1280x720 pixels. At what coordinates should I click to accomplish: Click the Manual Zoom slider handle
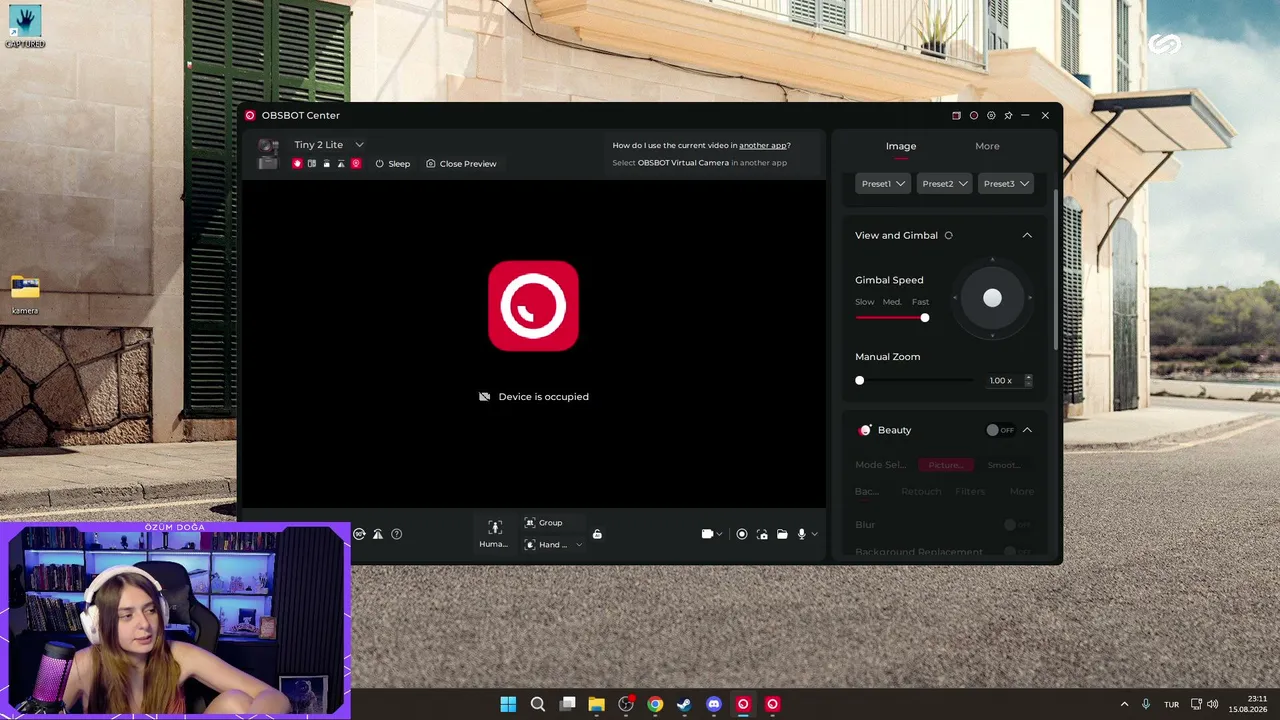860,381
